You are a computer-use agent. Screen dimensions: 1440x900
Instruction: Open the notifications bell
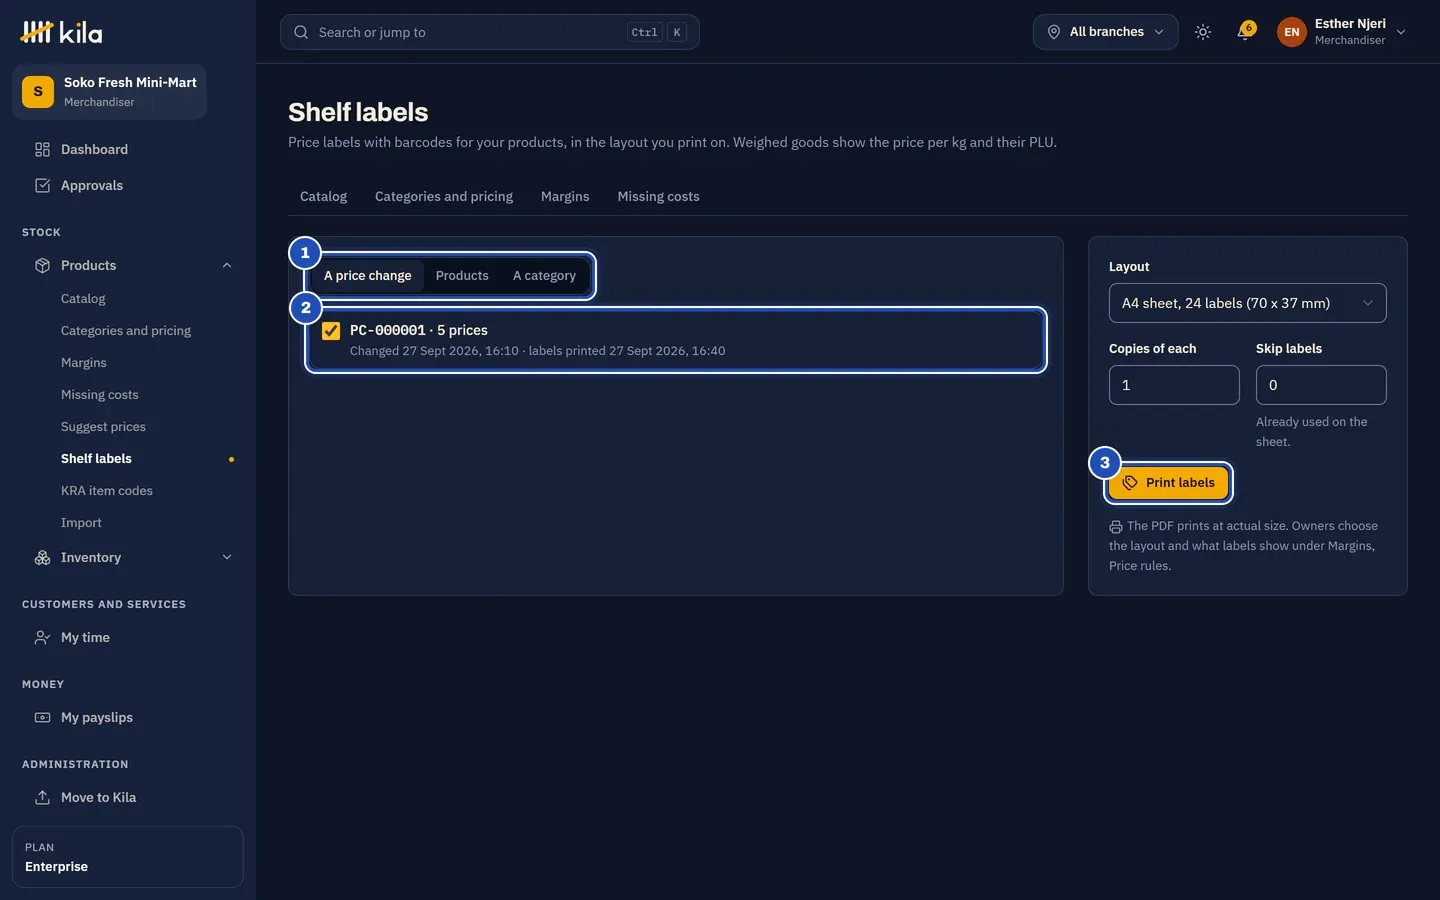1244,32
